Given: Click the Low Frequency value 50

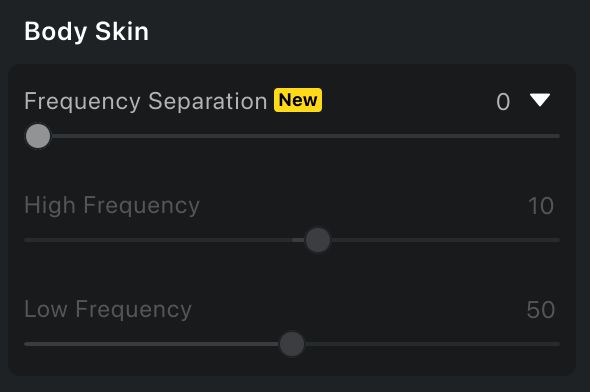Looking at the screenshot, I should click(541, 310).
